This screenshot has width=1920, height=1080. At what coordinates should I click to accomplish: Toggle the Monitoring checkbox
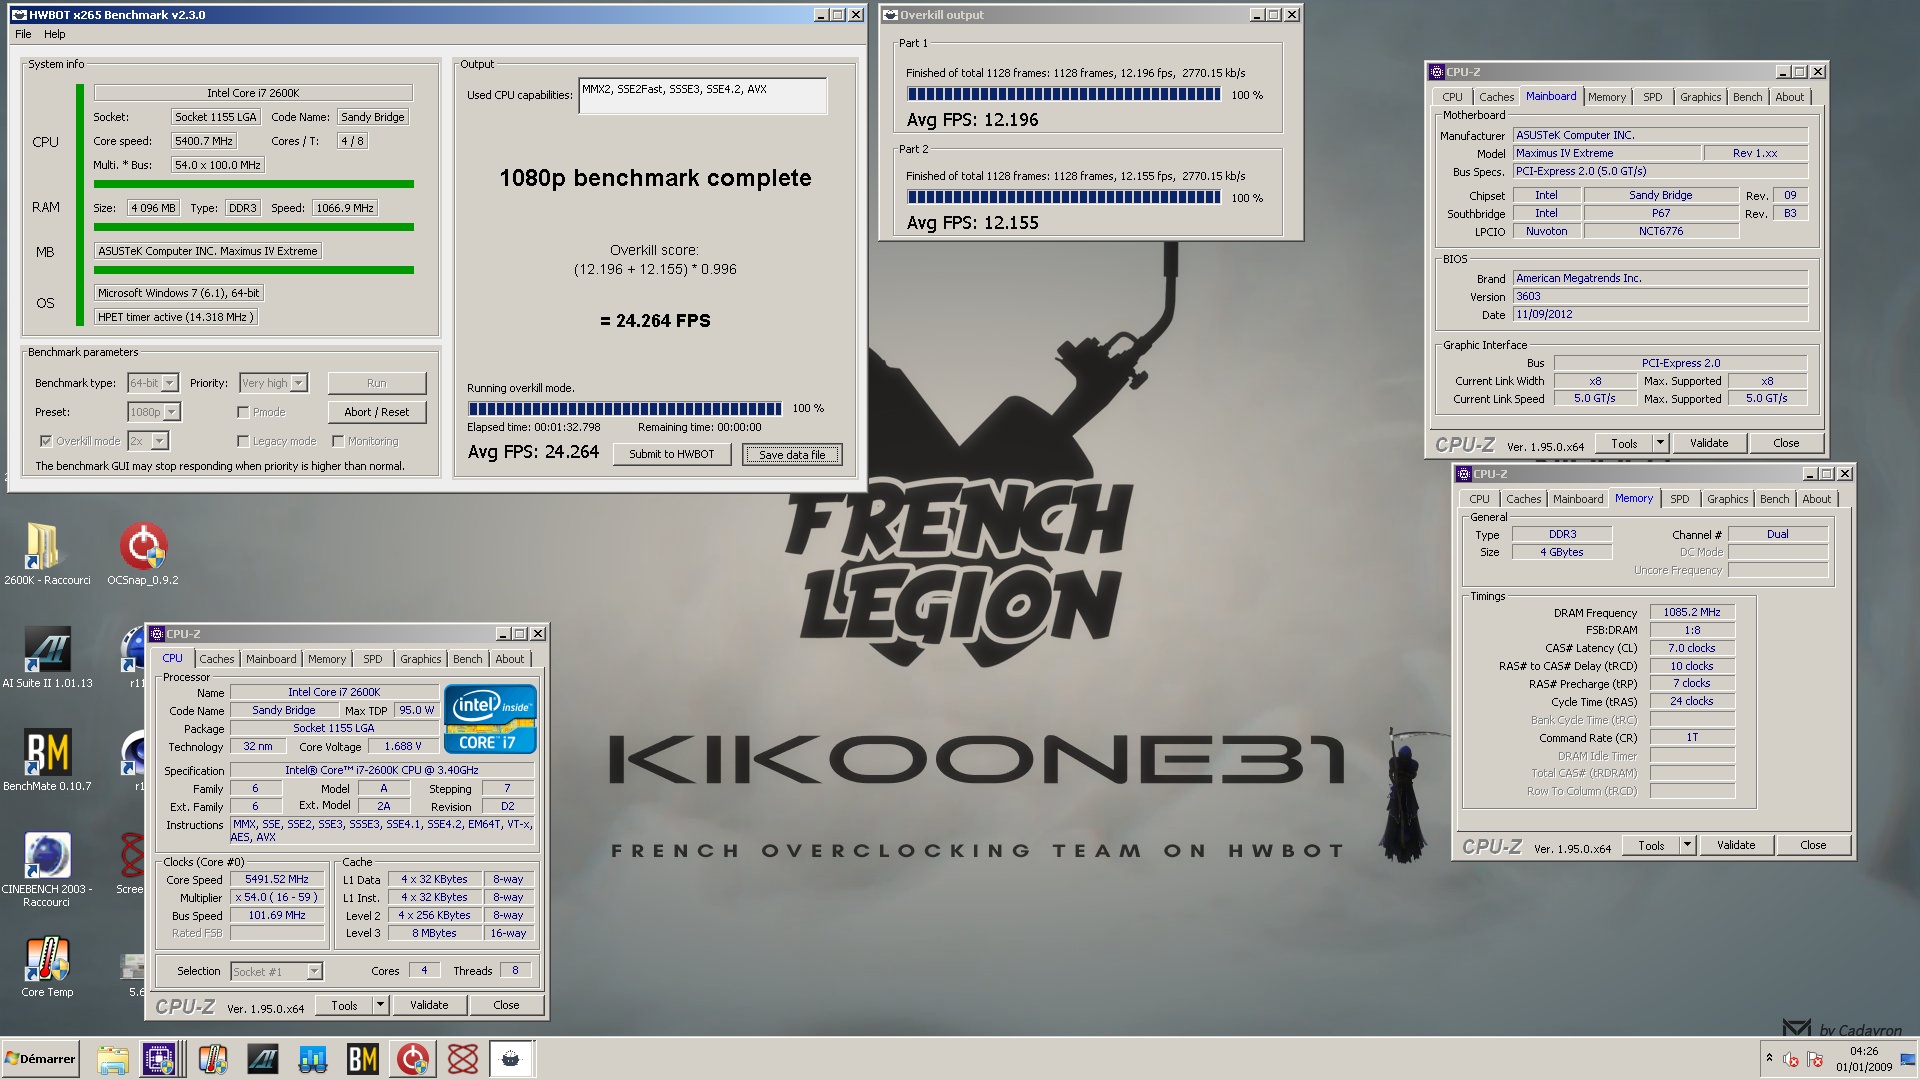338,441
